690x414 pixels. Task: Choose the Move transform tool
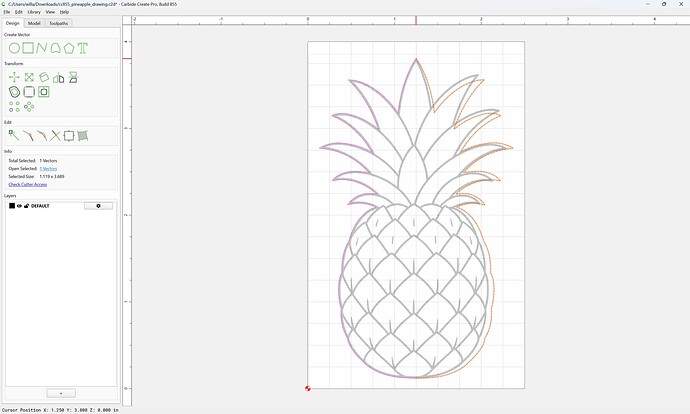[x=14, y=77]
